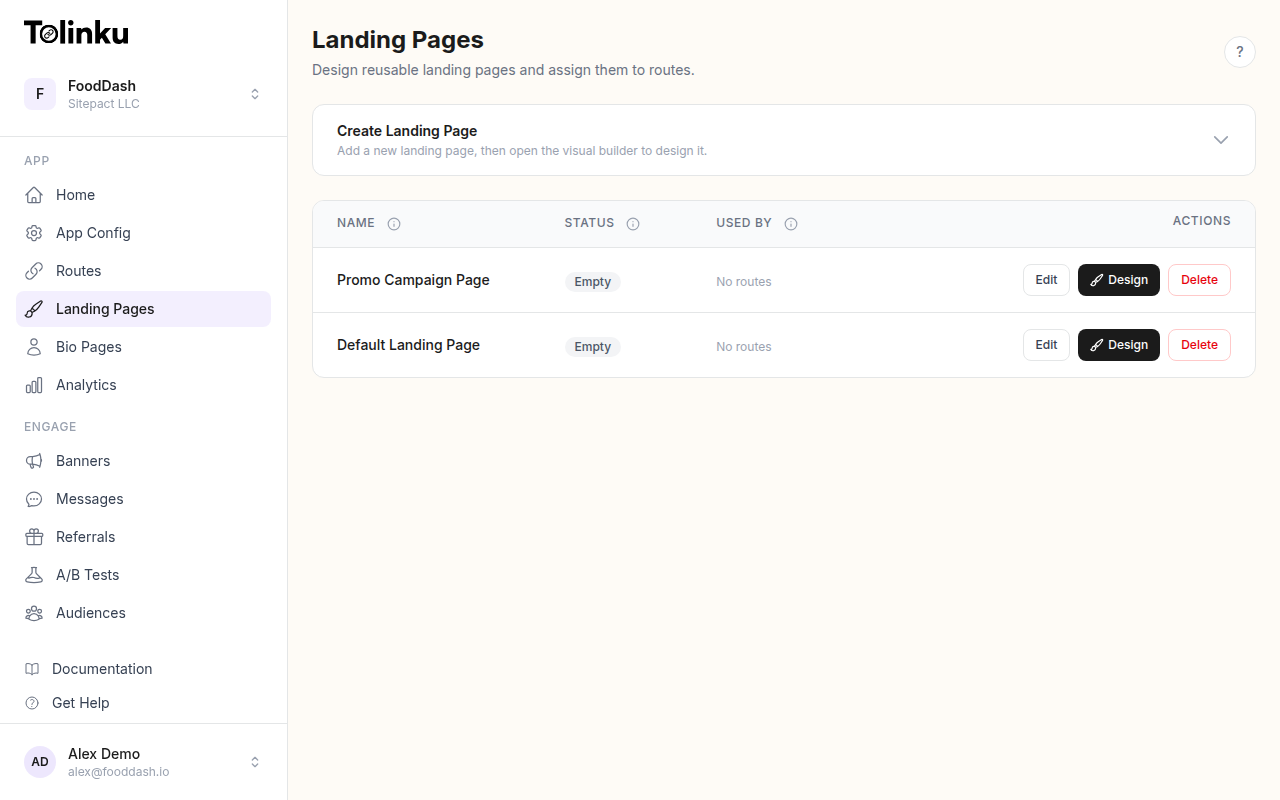
Task: Select the Home icon in the sidebar
Action: [34, 195]
